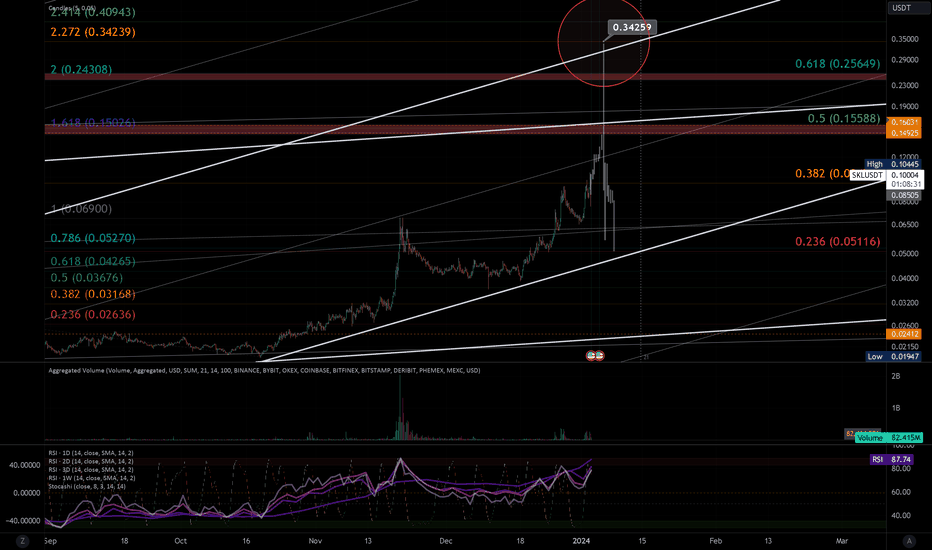Viewport: 932px width, 550px height.
Task: Click the 0.35000 price scale value
Action: [905, 39]
